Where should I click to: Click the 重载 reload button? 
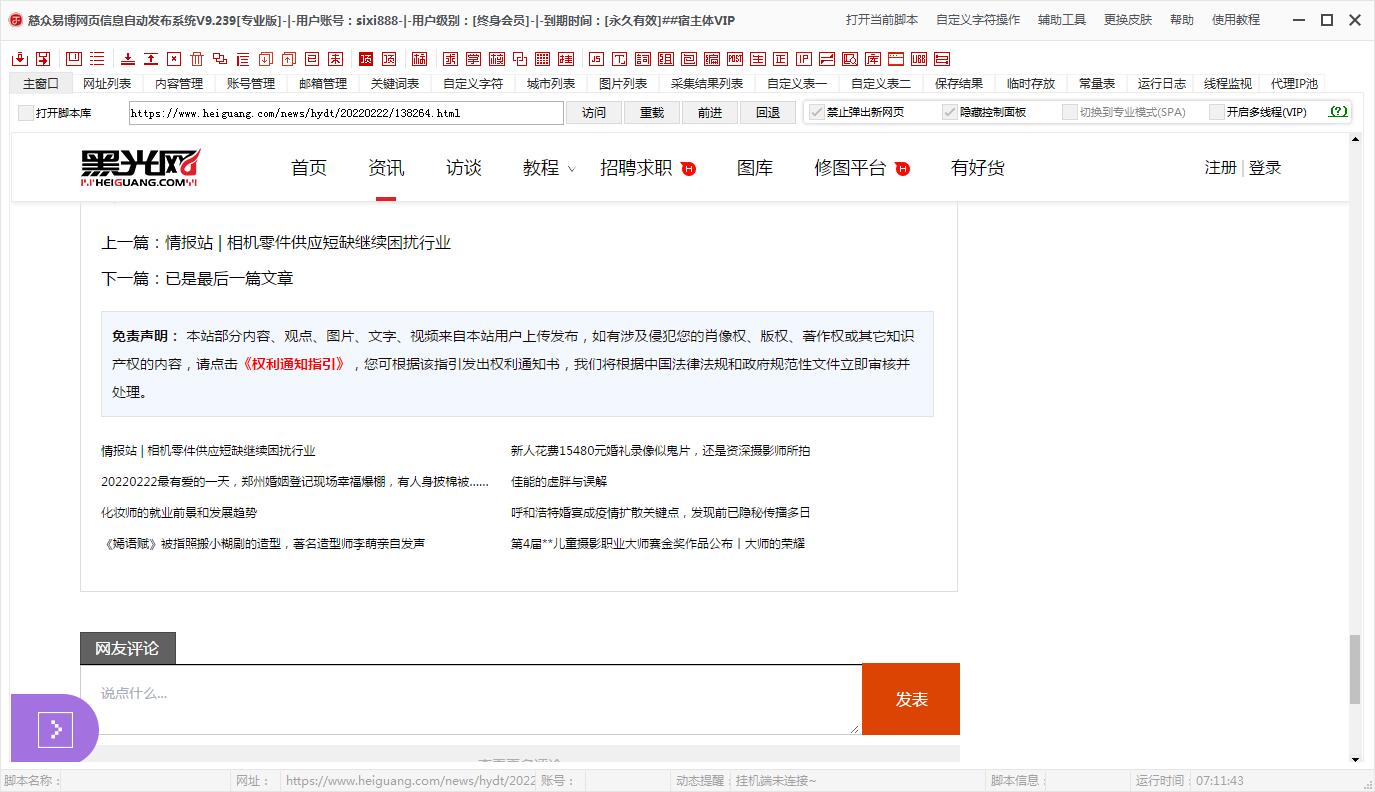652,113
